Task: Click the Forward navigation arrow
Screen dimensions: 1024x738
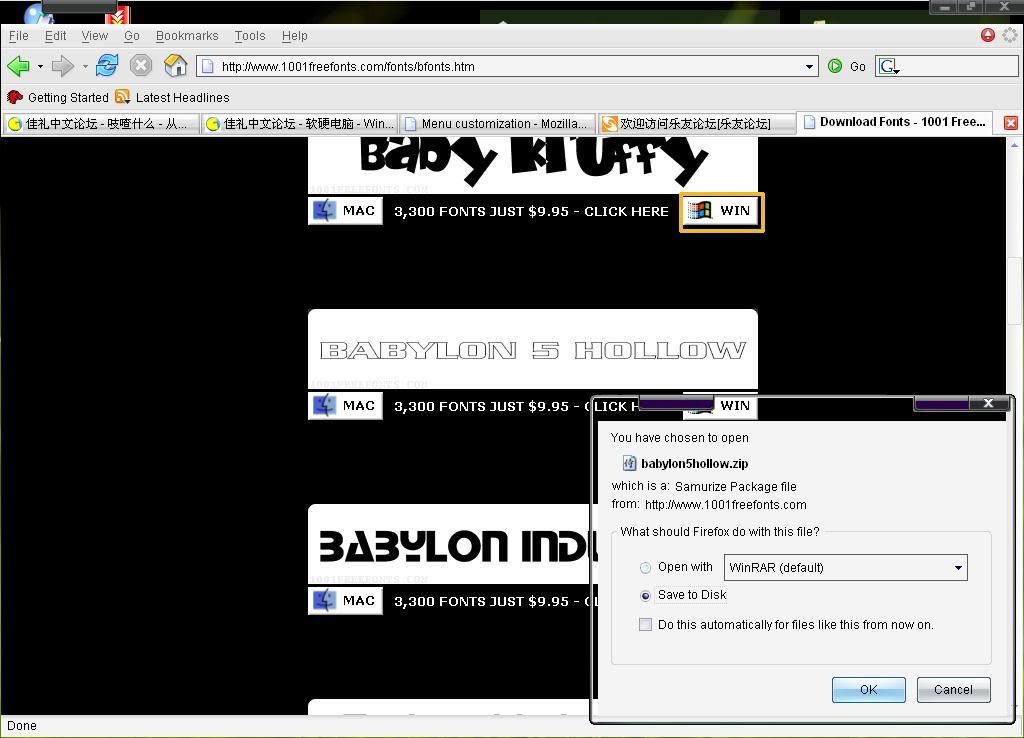Action: click(x=62, y=67)
